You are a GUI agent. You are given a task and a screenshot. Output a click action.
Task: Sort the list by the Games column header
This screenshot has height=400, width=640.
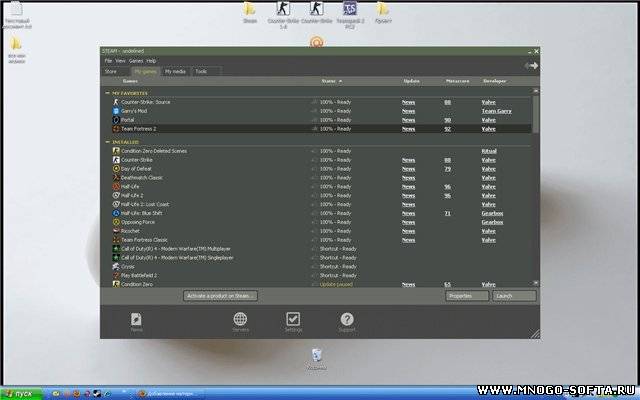[x=130, y=81]
